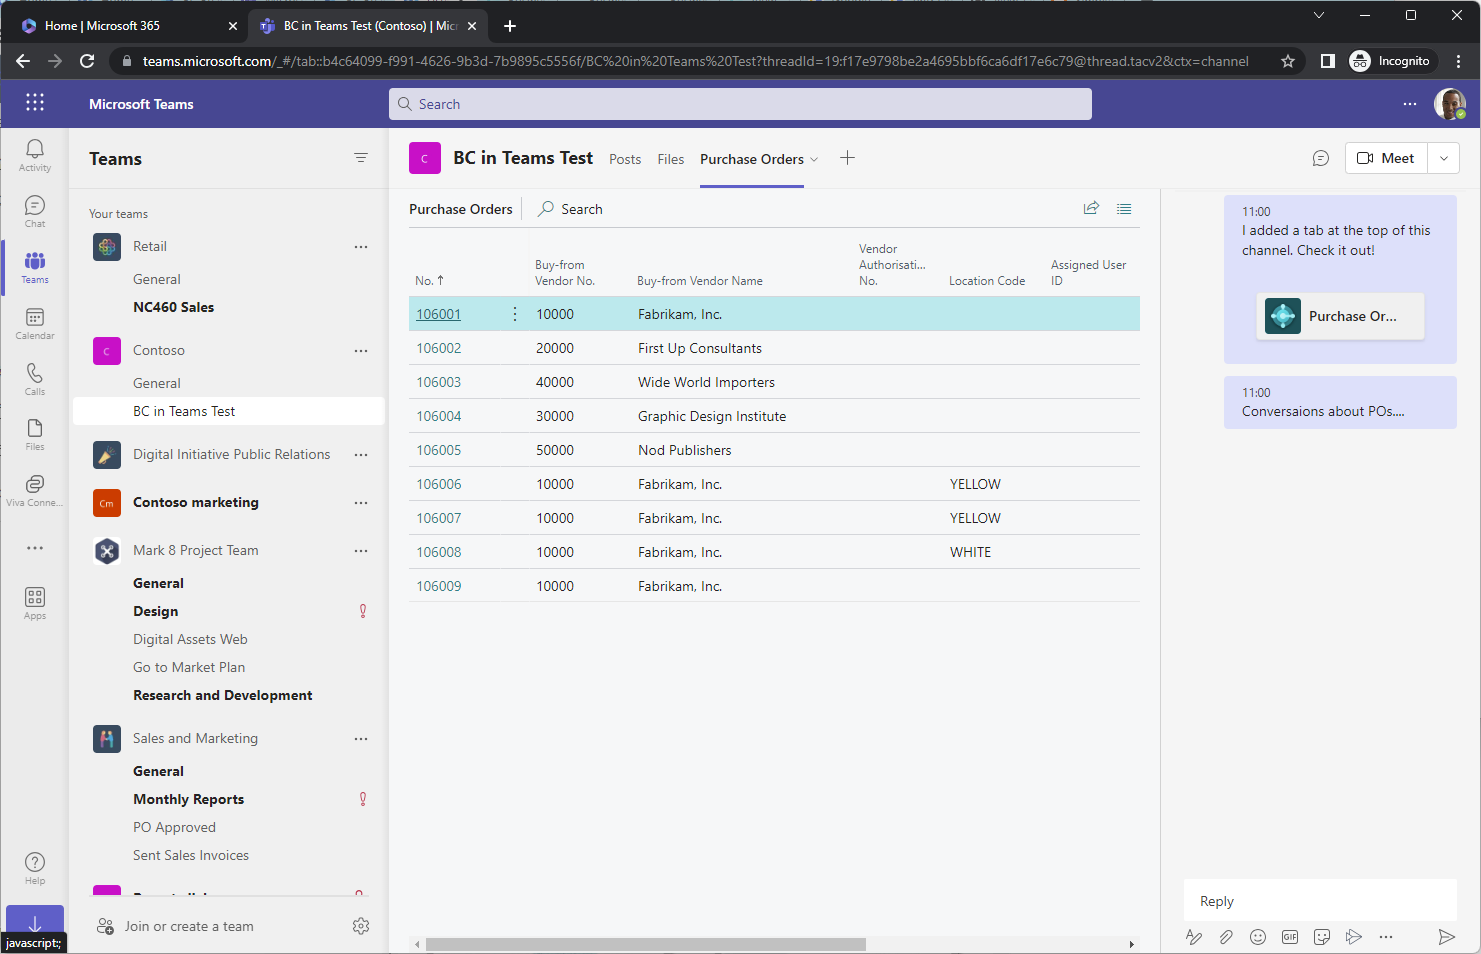Image resolution: width=1481 pixels, height=954 pixels.
Task: Insert a sticker in the reply
Action: [x=1322, y=937]
